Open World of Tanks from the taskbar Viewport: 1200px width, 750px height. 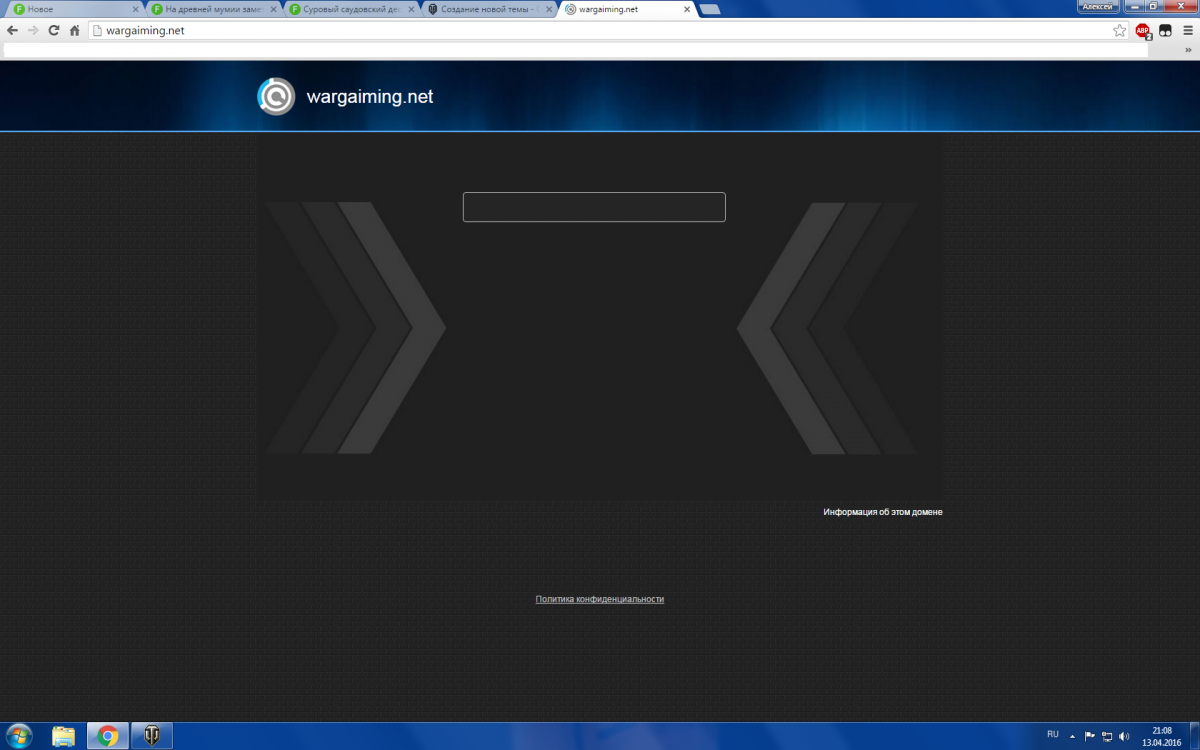click(152, 736)
